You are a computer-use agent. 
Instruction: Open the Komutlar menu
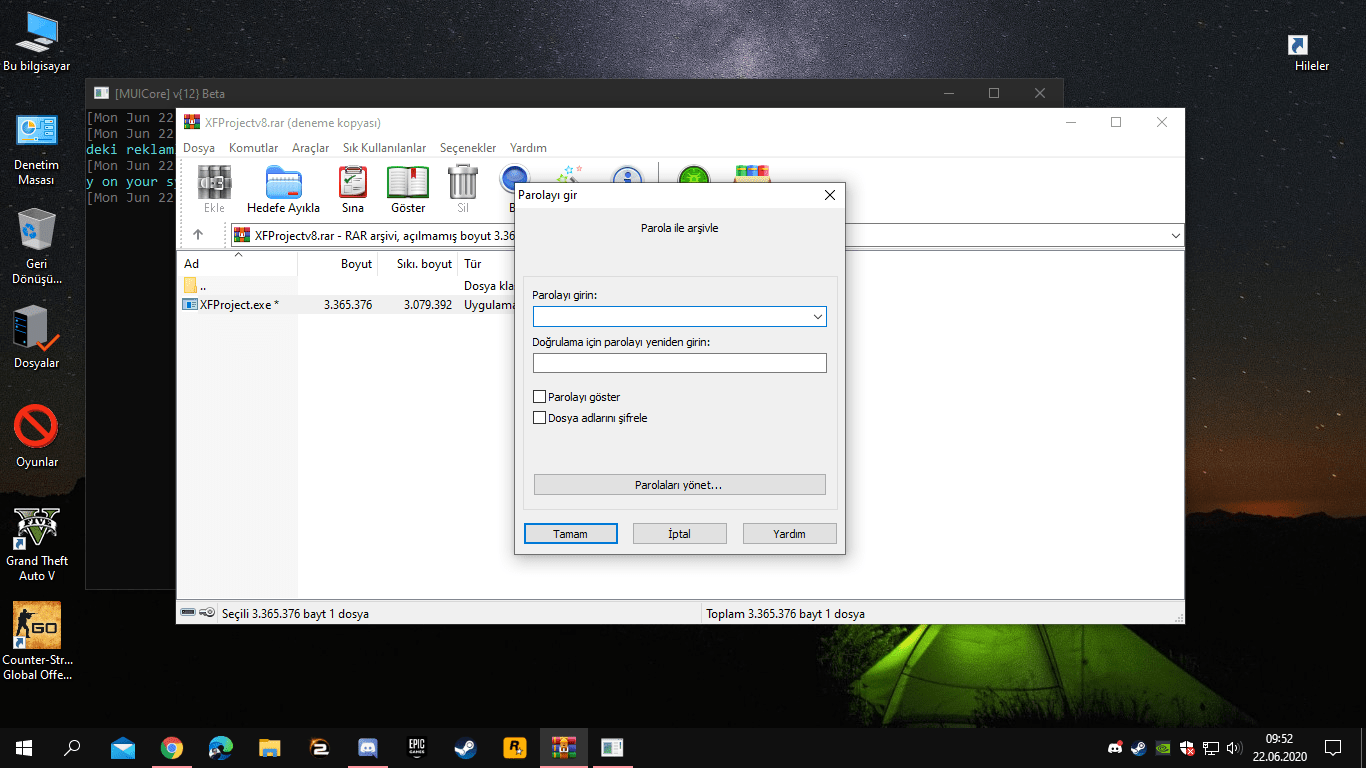253,148
